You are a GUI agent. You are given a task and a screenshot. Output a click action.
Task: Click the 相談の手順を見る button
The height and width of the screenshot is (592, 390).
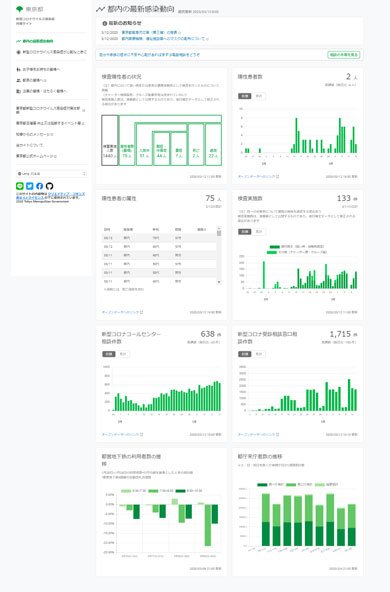tap(344, 55)
